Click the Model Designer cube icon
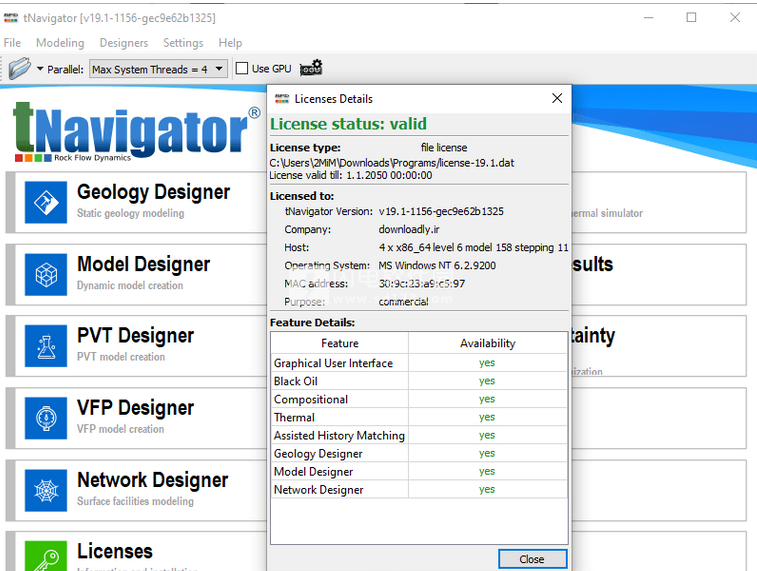 point(46,274)
